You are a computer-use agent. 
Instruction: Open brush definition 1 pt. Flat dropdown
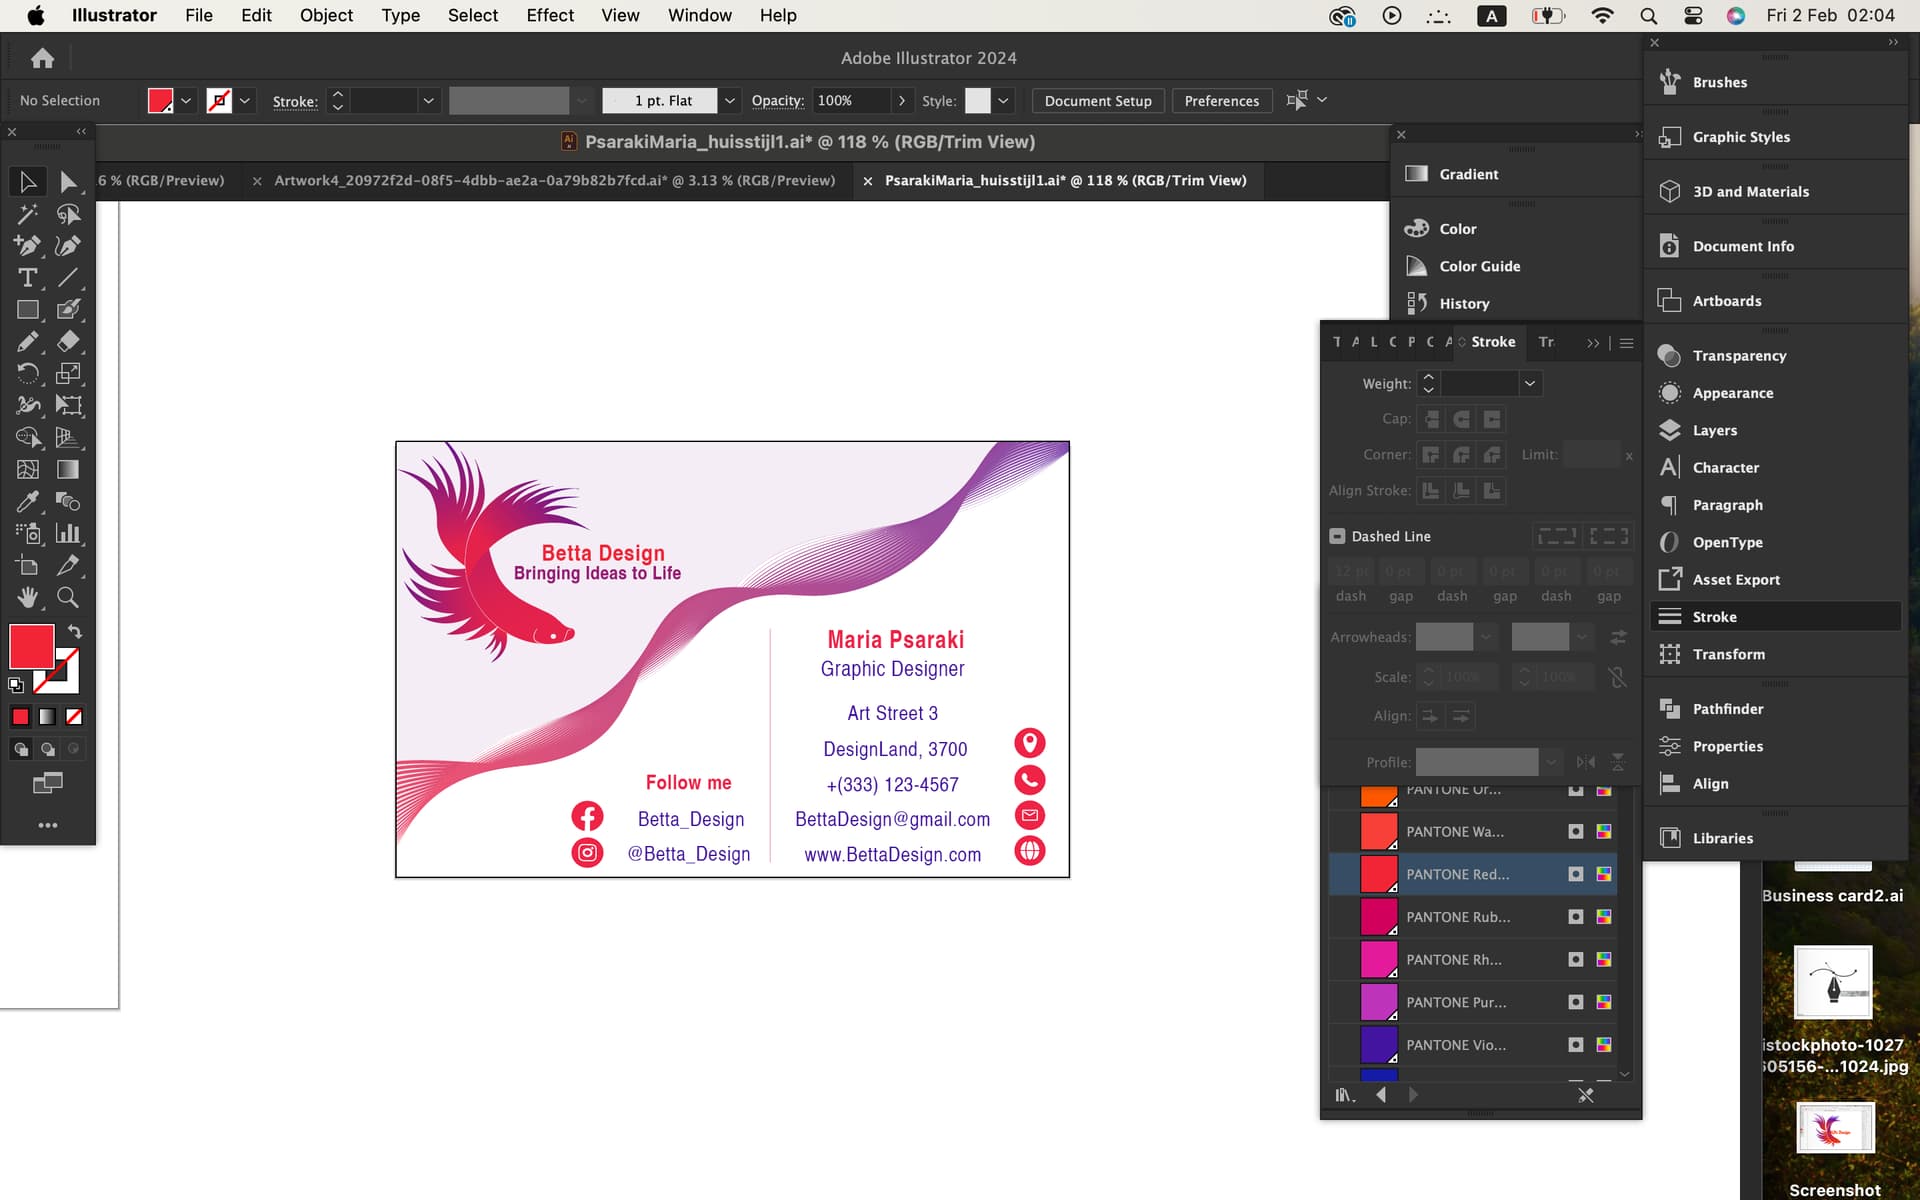coord(730,101)
